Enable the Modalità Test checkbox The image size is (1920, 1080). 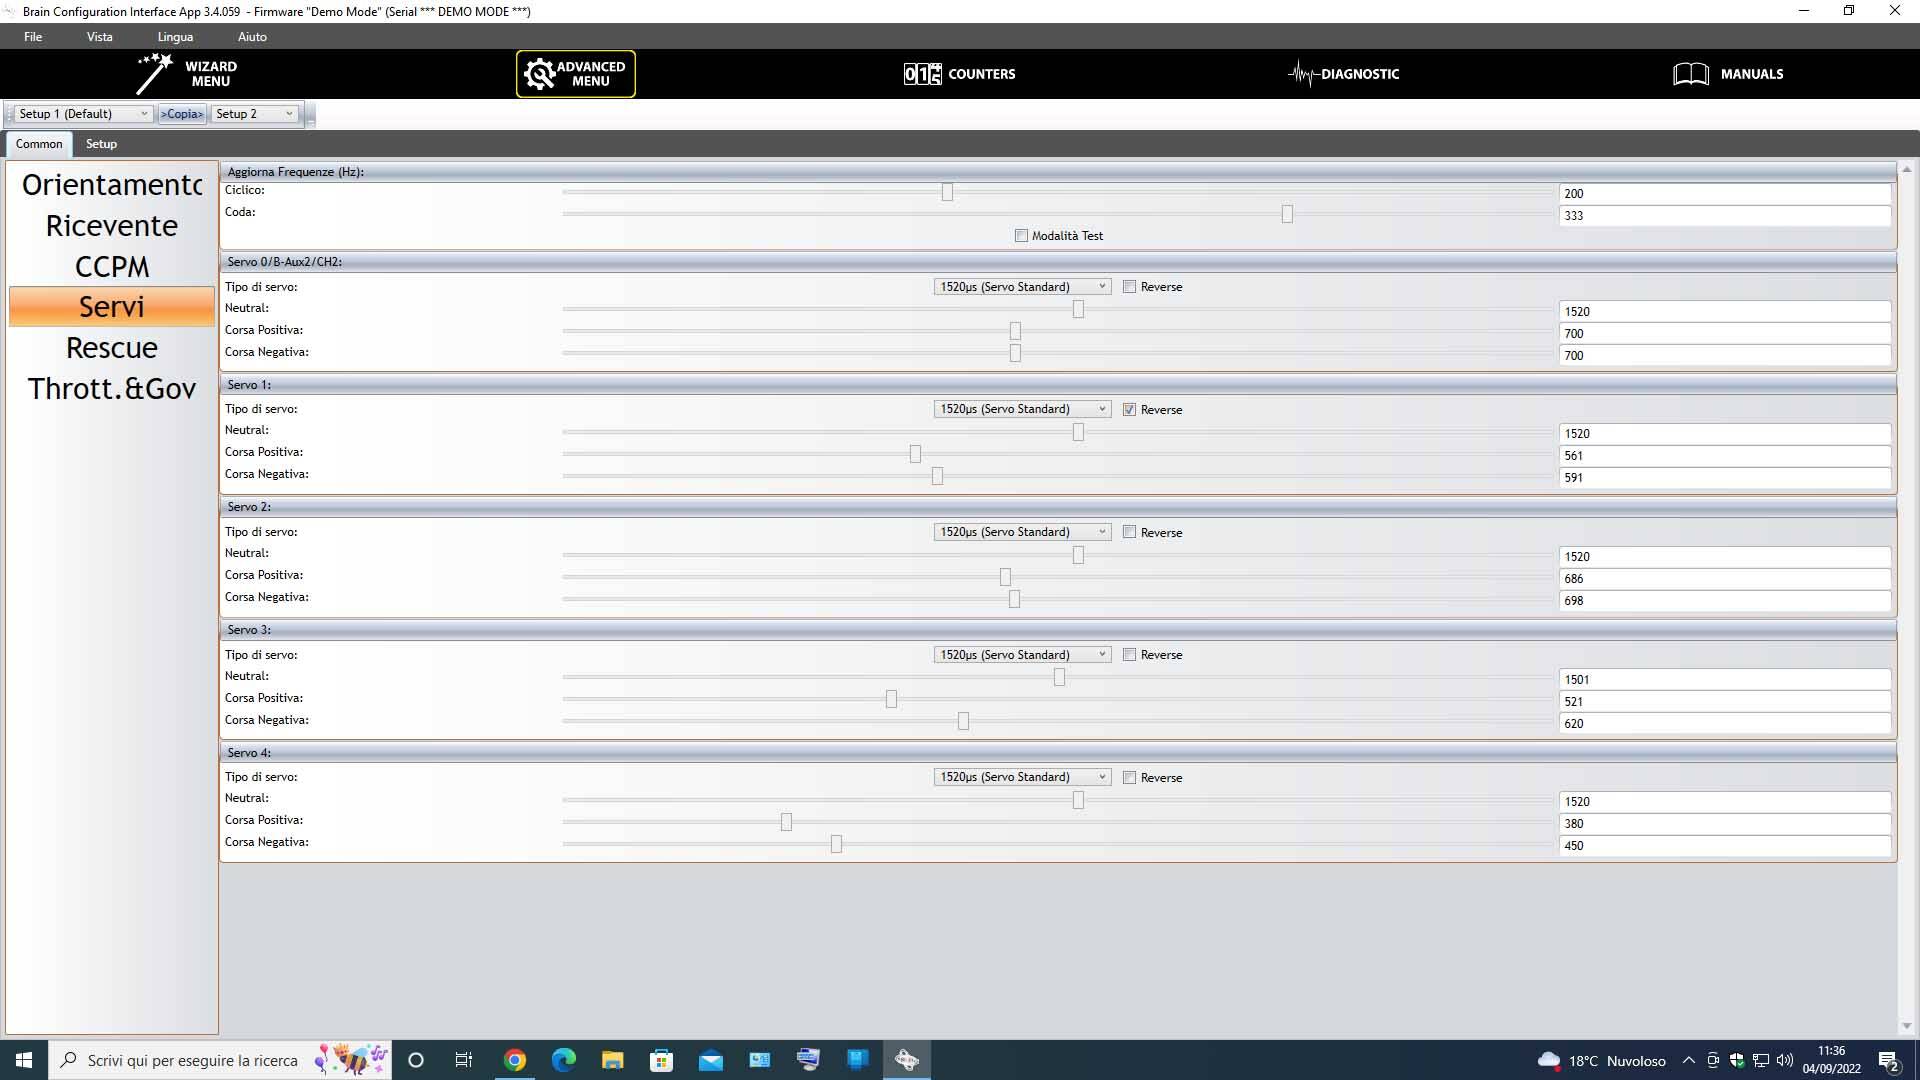1021,236
